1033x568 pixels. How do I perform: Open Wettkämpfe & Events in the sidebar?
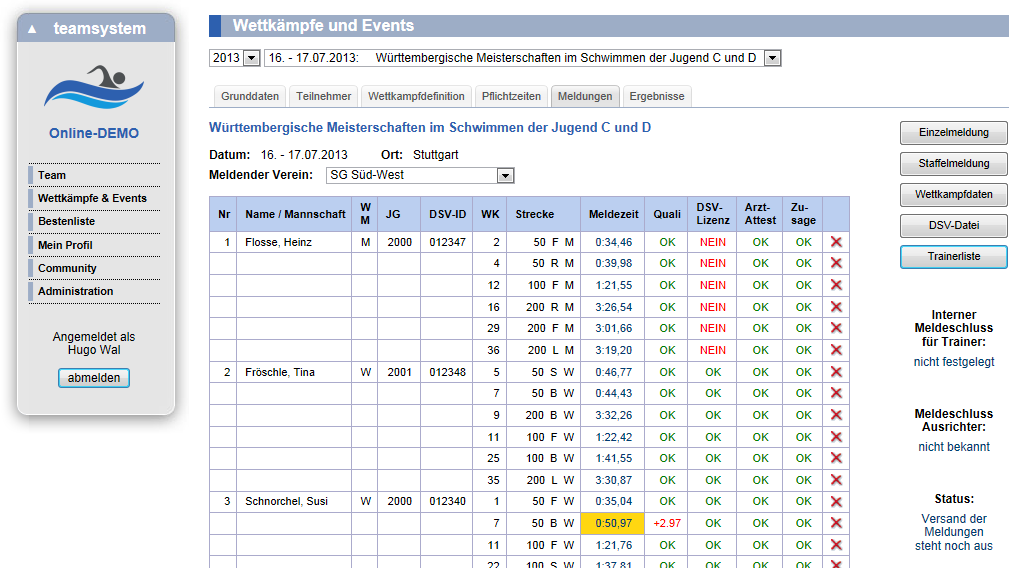pyautogui.click(x=94, y=198)
